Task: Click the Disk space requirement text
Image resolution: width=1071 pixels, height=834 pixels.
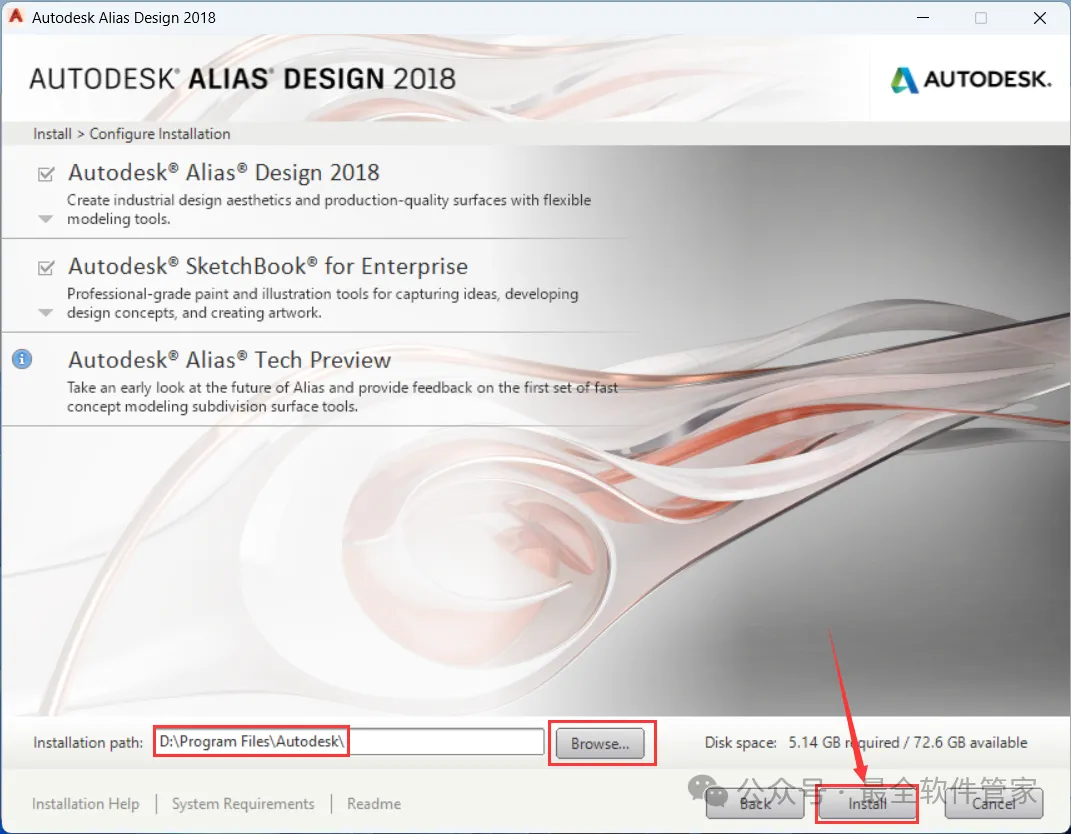Action: point(866,742)
